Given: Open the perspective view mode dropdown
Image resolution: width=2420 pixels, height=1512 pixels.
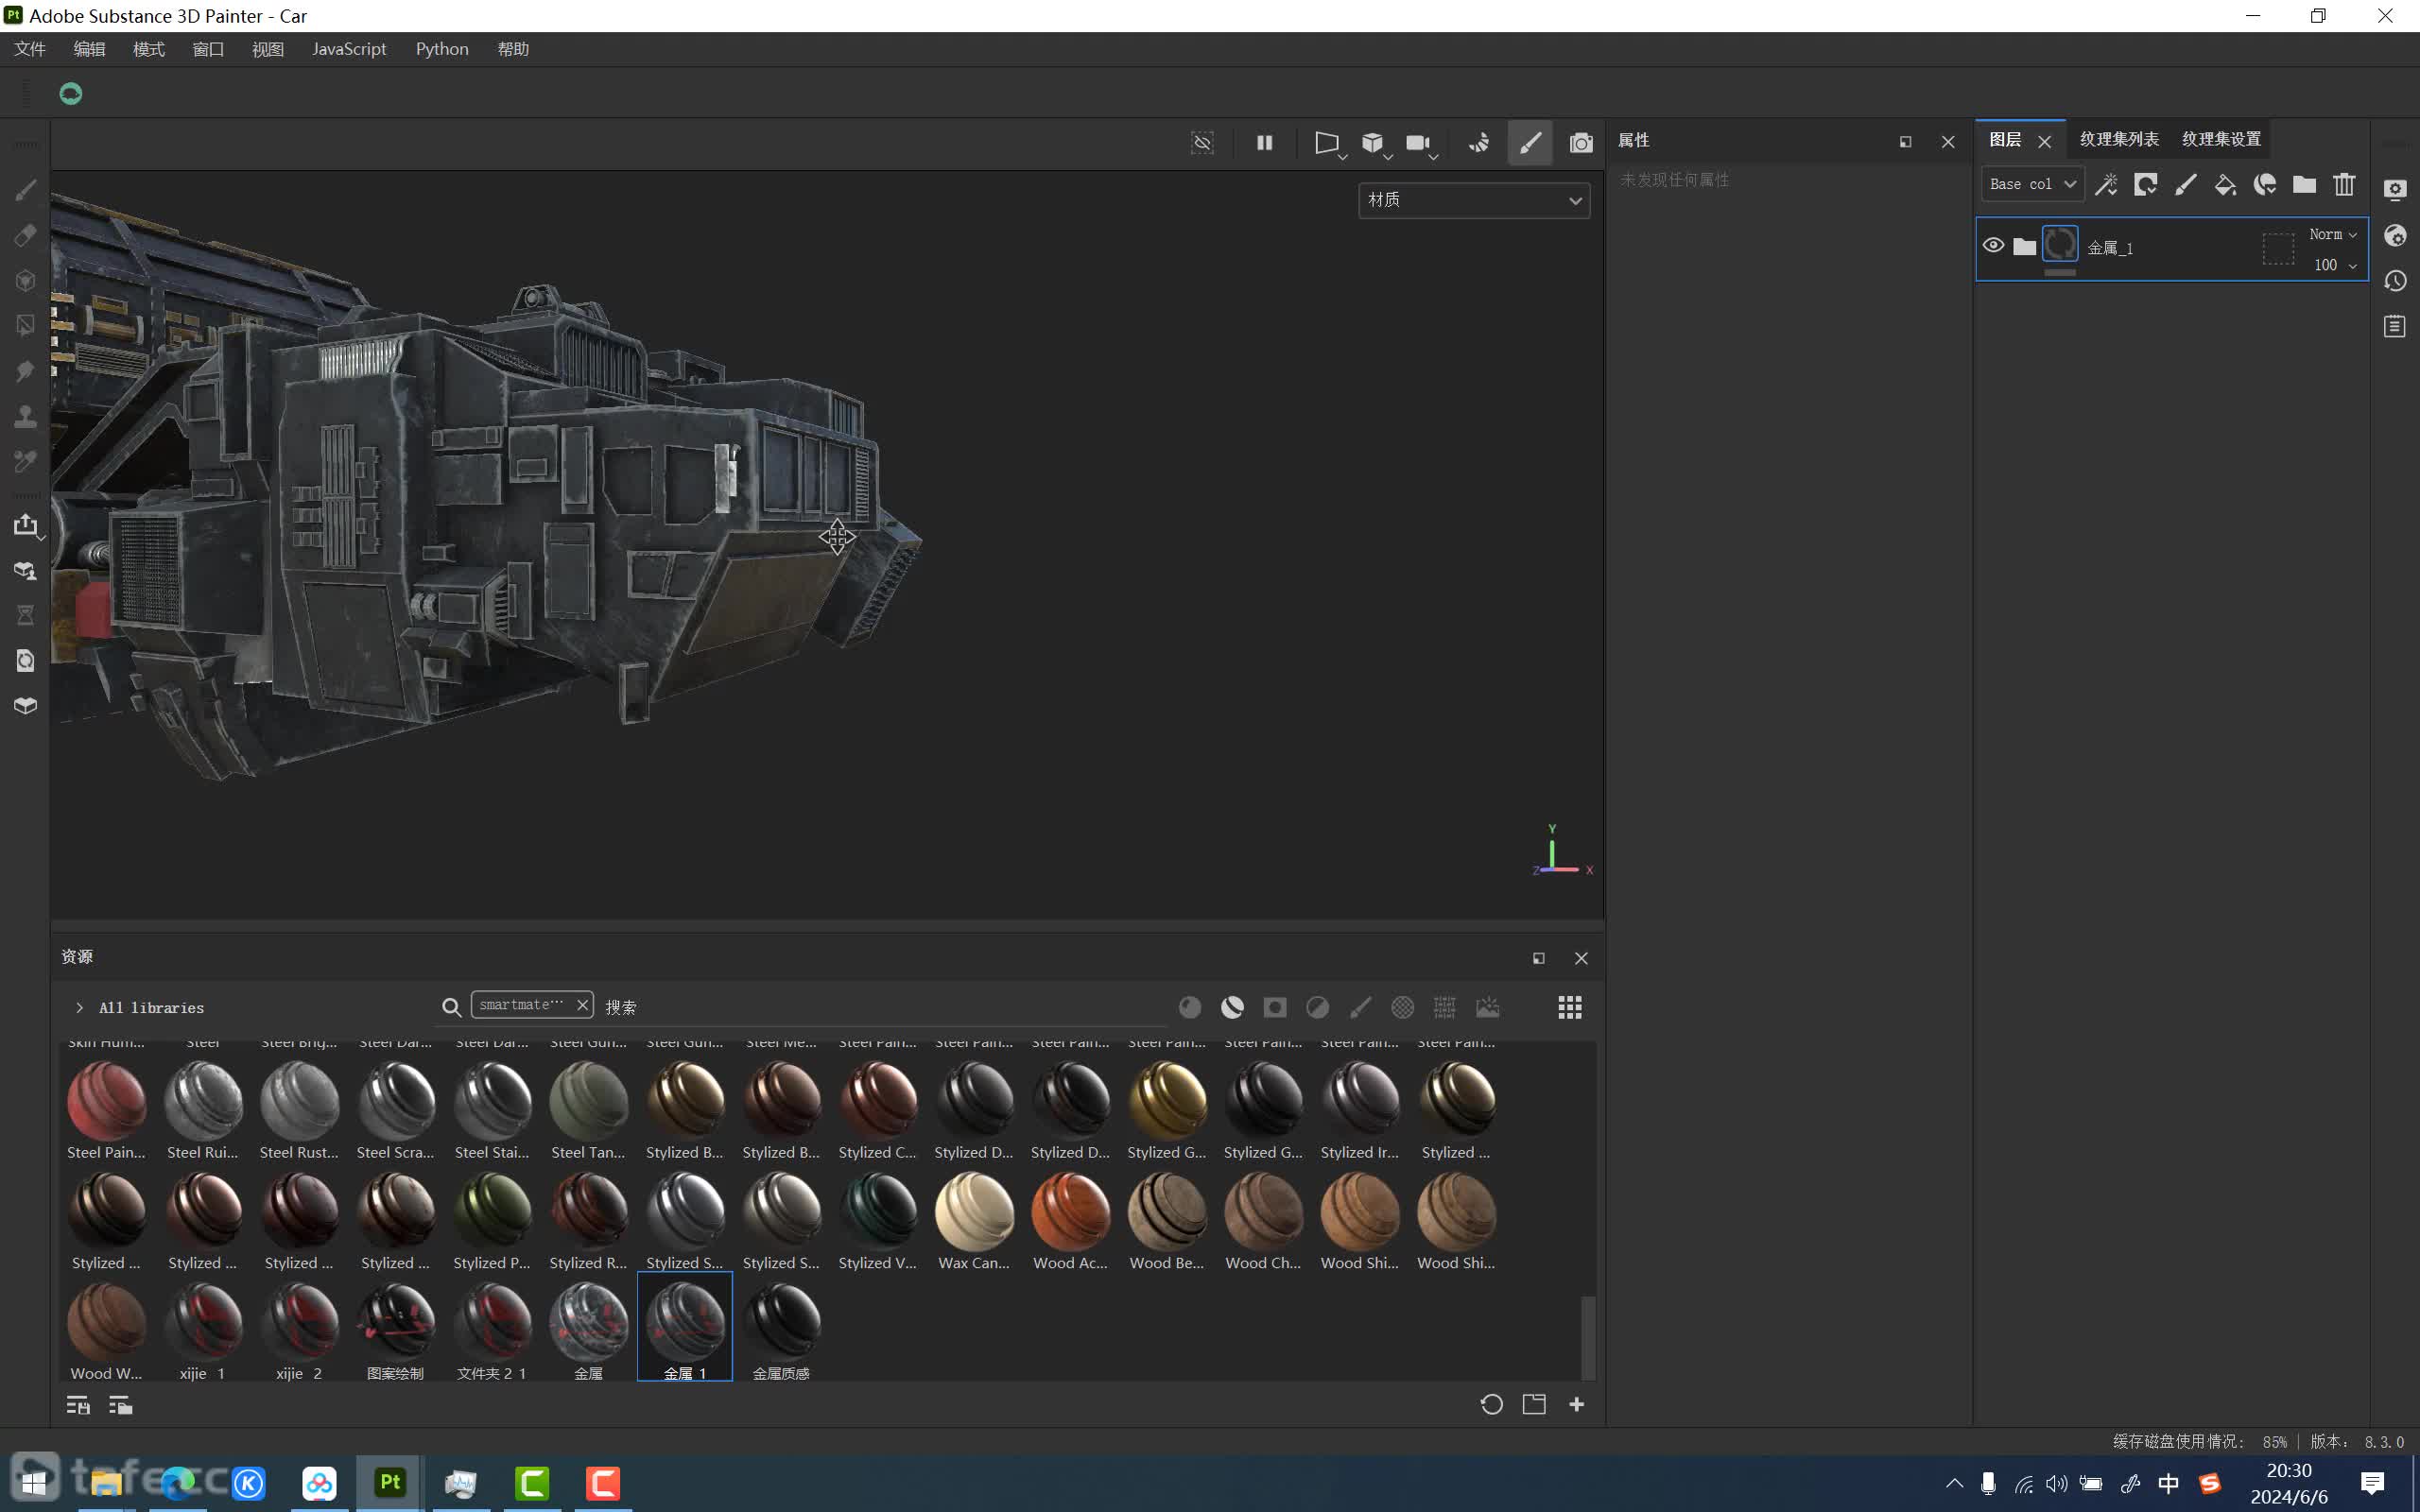Looking at the screenshot, I should tap(1330, 144).
